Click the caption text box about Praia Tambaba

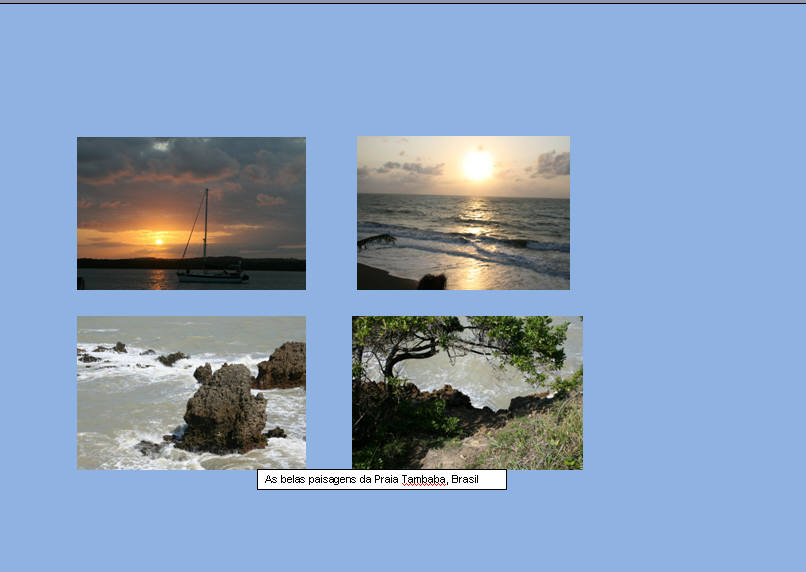[x=382, y=479]
